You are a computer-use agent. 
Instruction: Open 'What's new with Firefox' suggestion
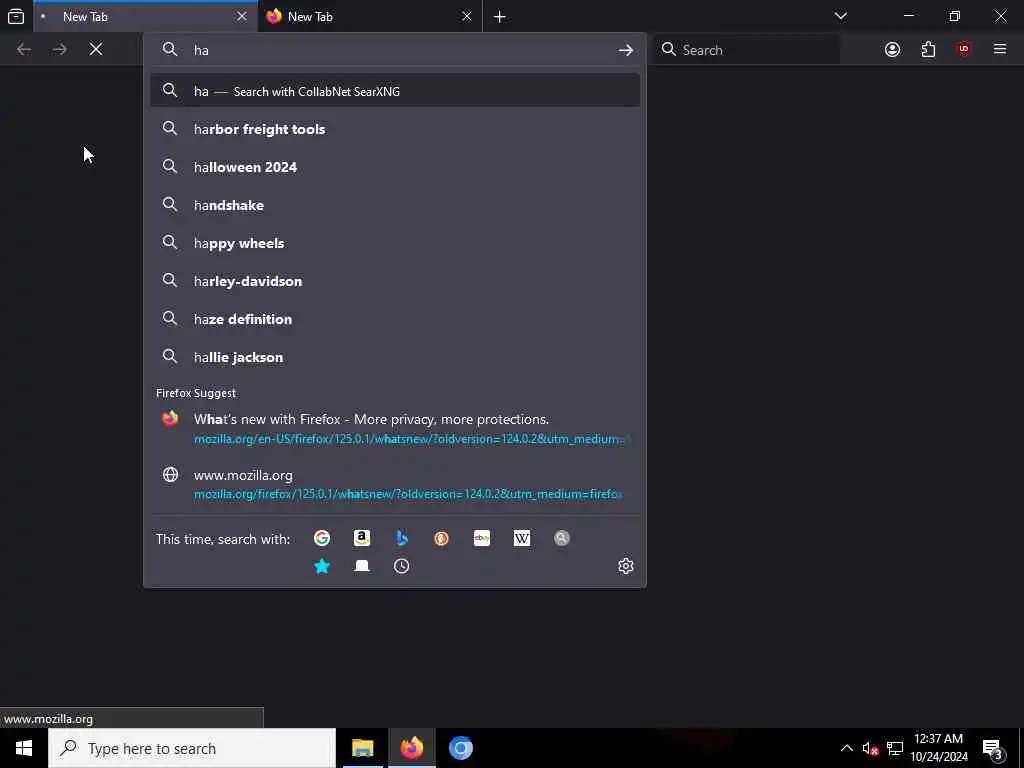(x=394, y=428)
